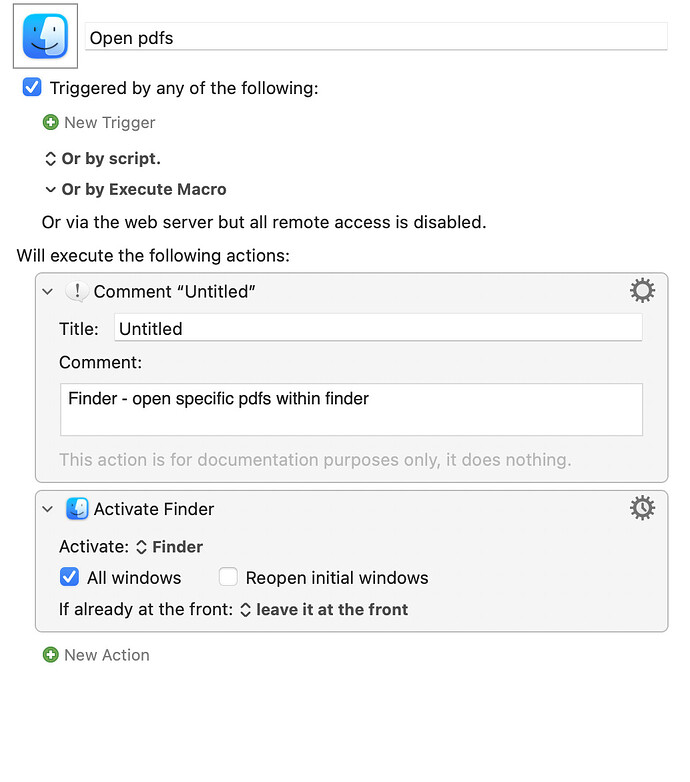Enable the Reopen initial windows checkbox
The width and height of the screenshot is (690, 782).
pos(228,577)
